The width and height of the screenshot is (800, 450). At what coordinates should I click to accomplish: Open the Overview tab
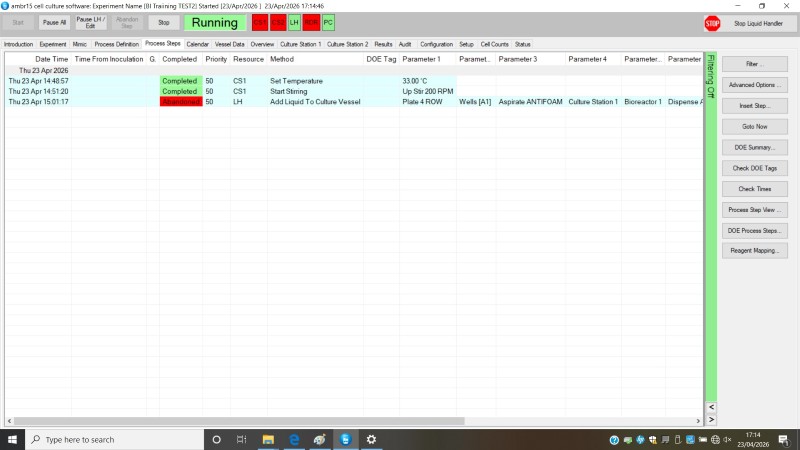[262, 44]
